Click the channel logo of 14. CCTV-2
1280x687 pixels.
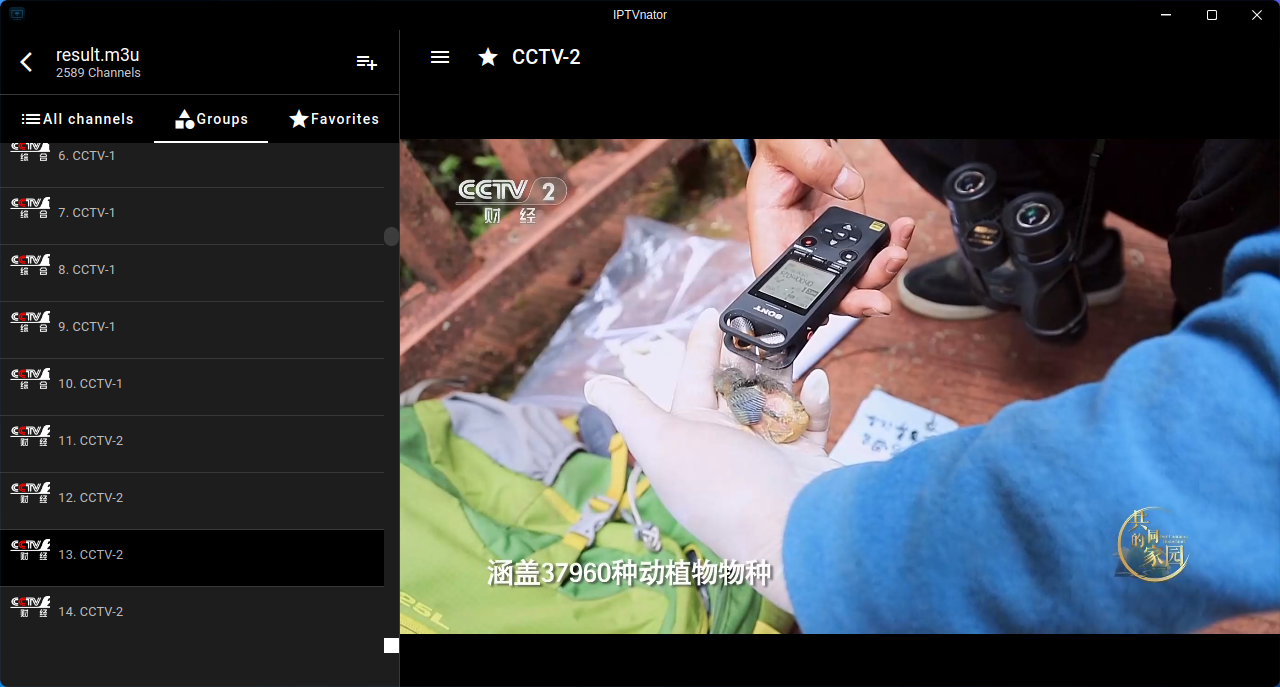[30, 607]
